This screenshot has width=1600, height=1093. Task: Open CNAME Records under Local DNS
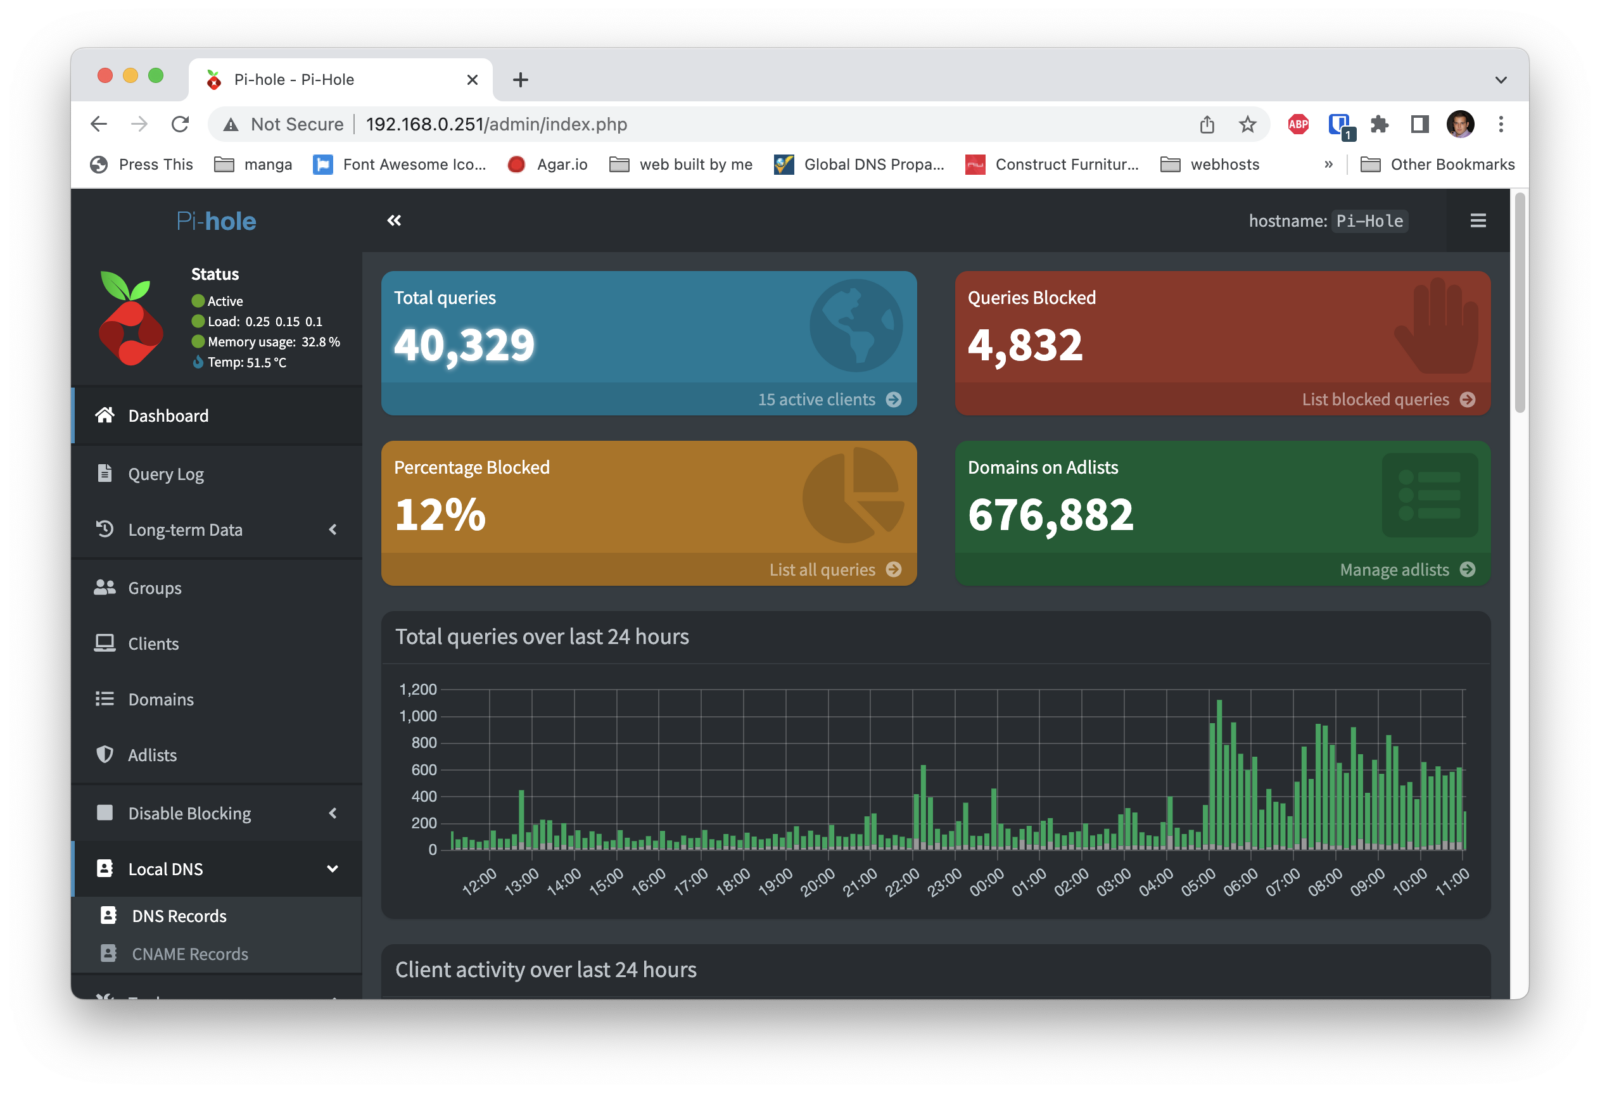[x=189, y=954]
